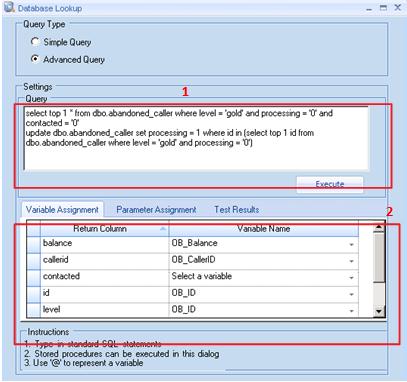Click inside the SQL query text box
407x382 pixels.
click(196, 138)
